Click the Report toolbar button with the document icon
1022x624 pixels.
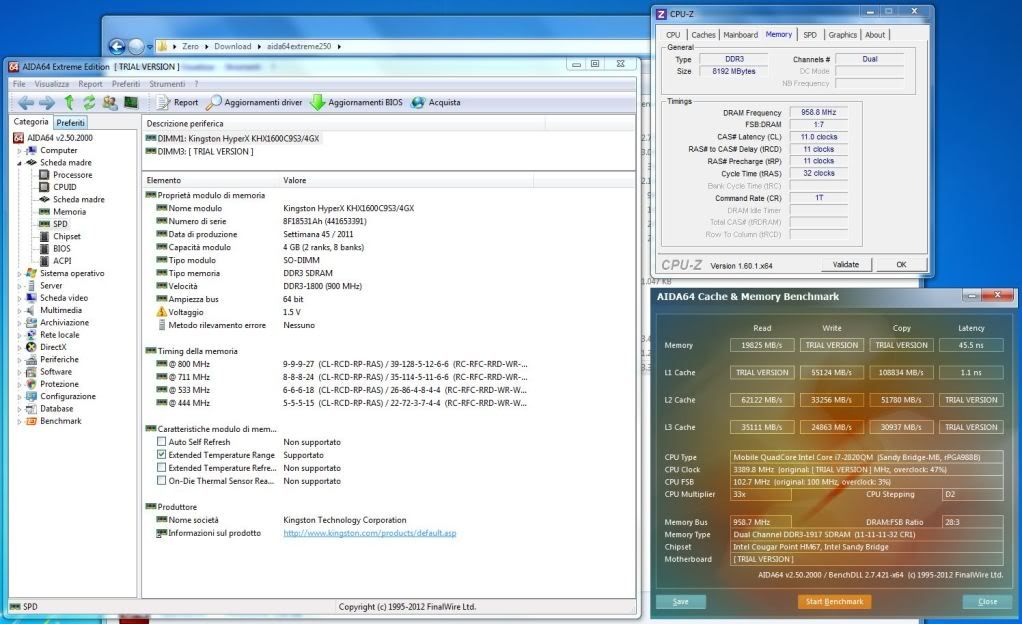[177, 102]
